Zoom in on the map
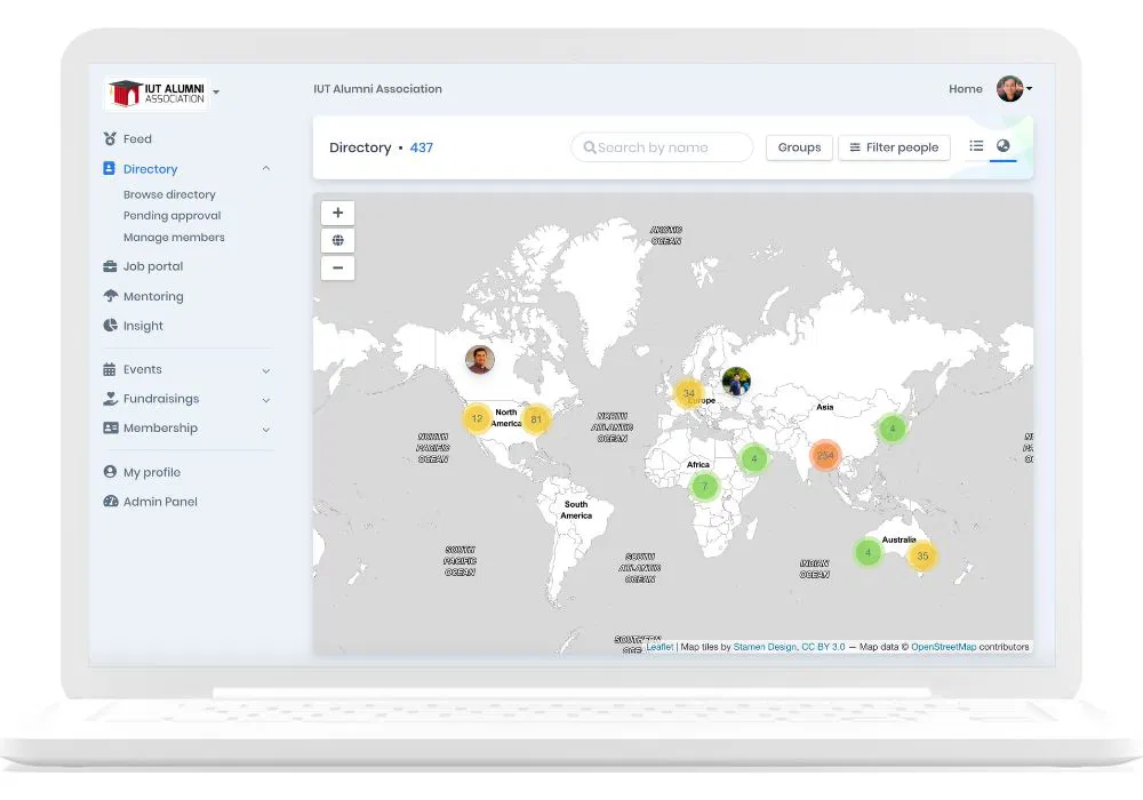Screen dimensions: 1143x800 point(338,213)
